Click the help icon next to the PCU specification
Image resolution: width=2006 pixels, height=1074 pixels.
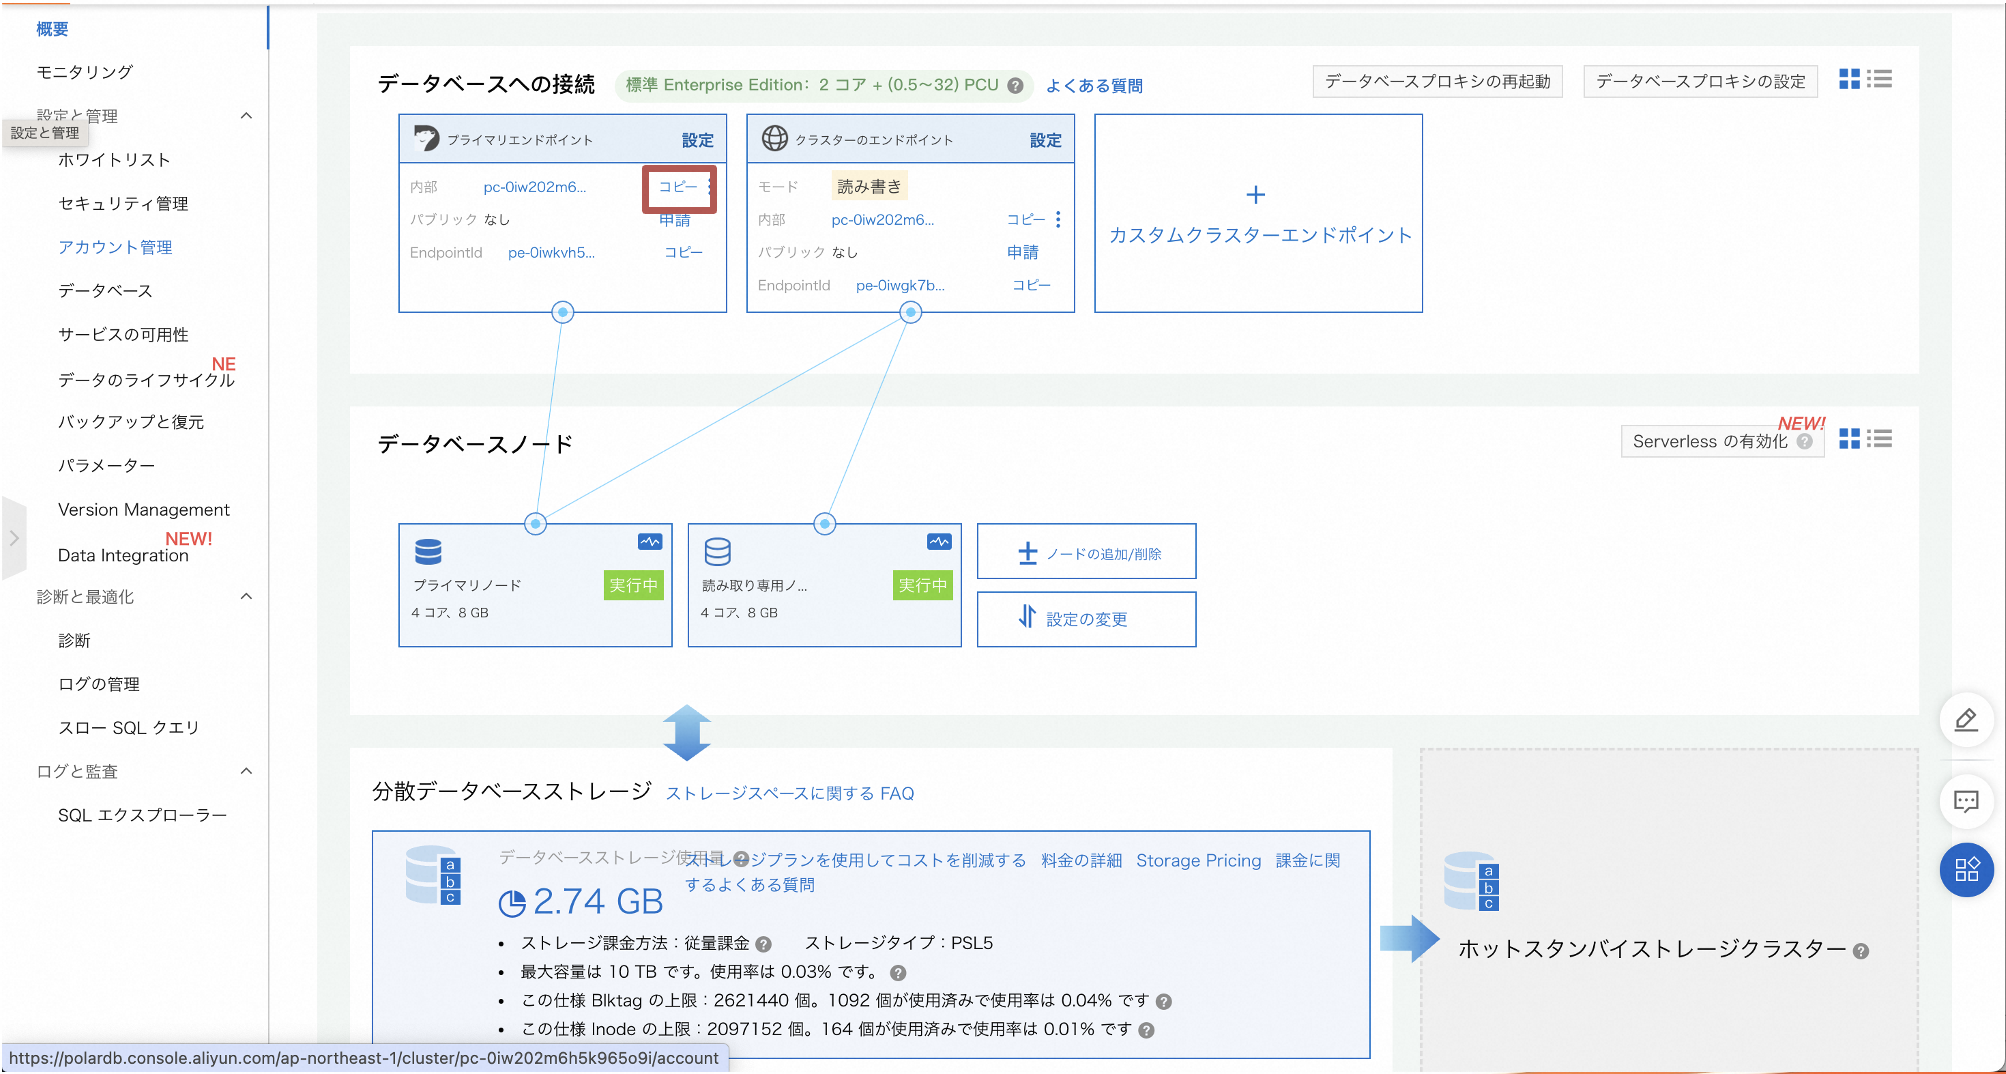click(1016, 85)
